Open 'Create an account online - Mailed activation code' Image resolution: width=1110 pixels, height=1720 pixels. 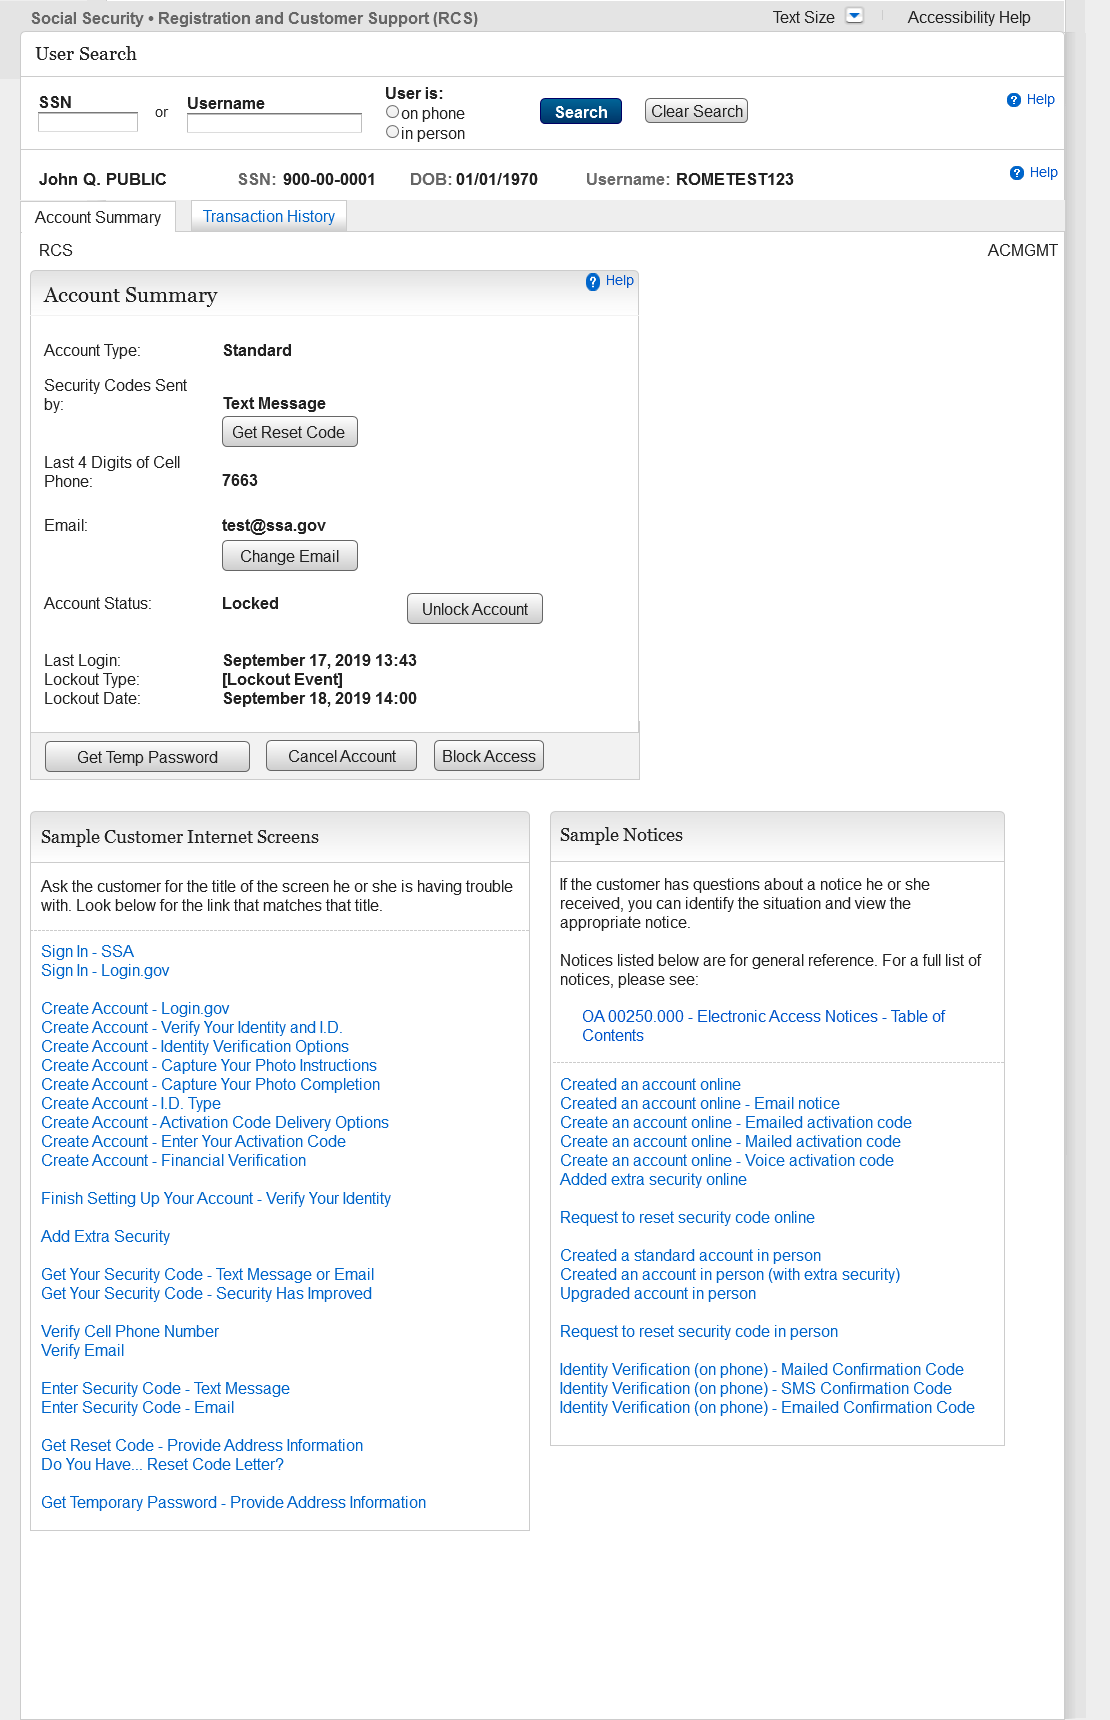(x=731, y=1141)
